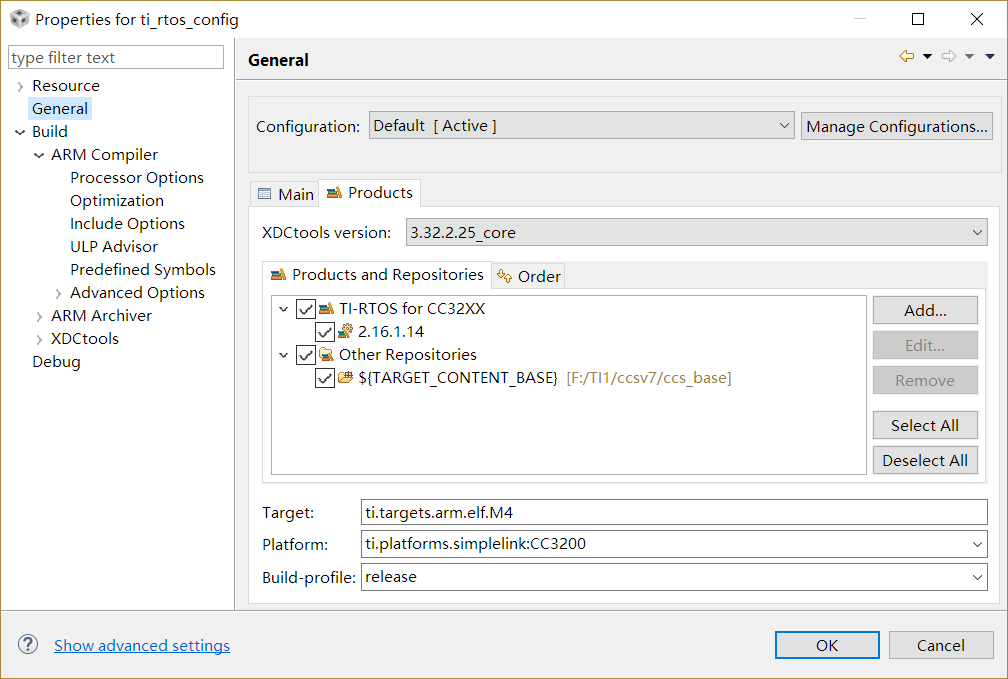Image resolution: width=1008 pixels, height=679 pixels.
Task: Open the XDCtools version dropdown
Action: click(x=696, y=233)
